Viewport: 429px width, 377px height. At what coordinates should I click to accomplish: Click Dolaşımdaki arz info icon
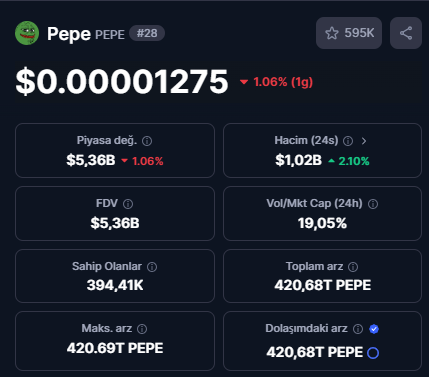(358, 329)
